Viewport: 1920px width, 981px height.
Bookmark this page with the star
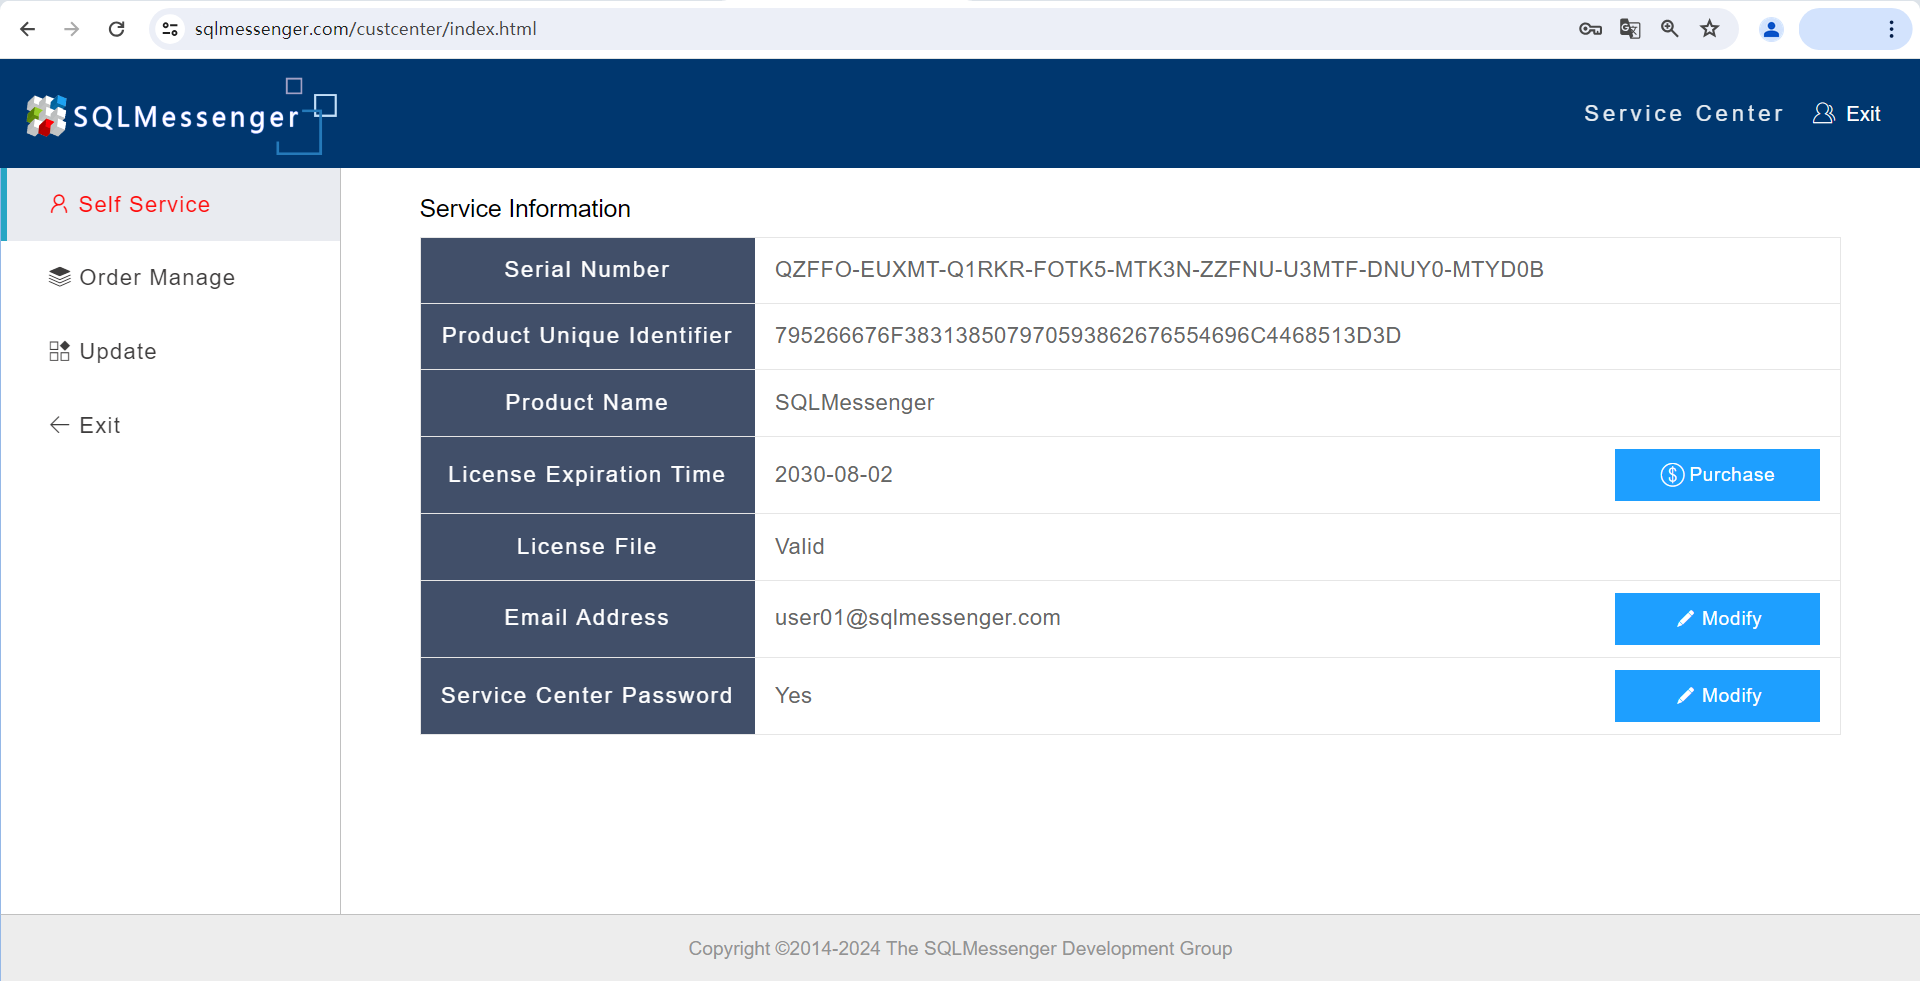(1710, 29)
